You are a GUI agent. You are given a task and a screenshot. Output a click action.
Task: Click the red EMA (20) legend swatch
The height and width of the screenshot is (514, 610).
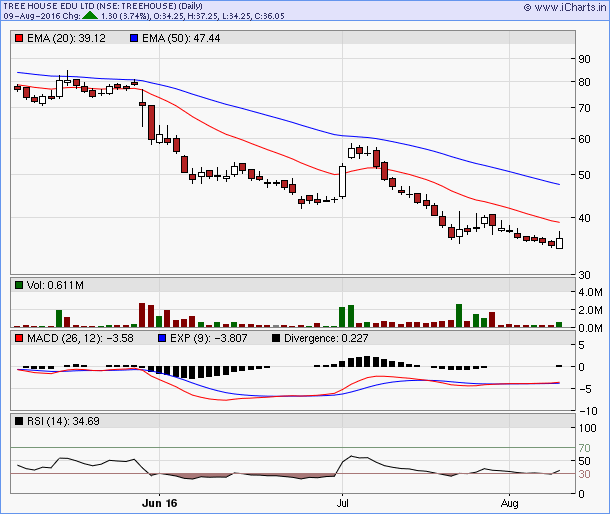(19, 38)
